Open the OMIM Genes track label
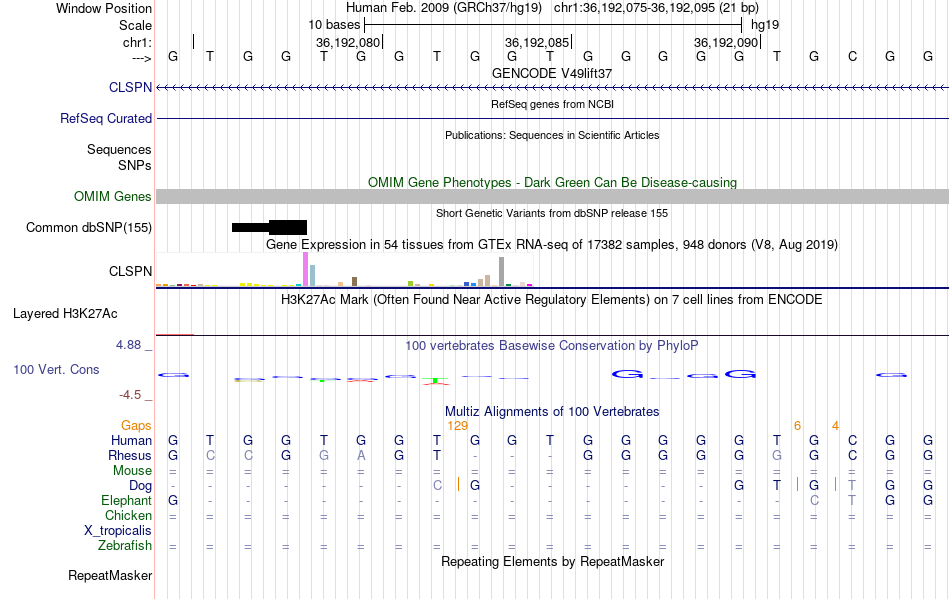This screenshot has width=950, height=599. pos(113,196)
